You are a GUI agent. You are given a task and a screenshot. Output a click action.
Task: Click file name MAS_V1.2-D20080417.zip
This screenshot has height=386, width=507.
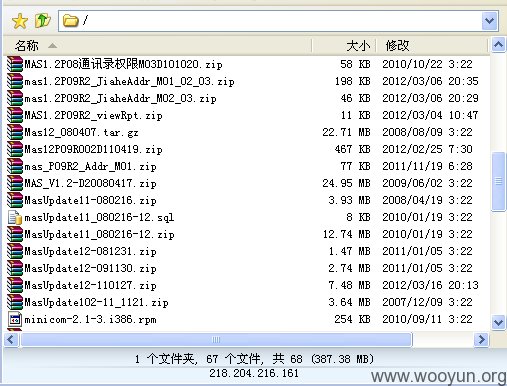tap(90, 183)
